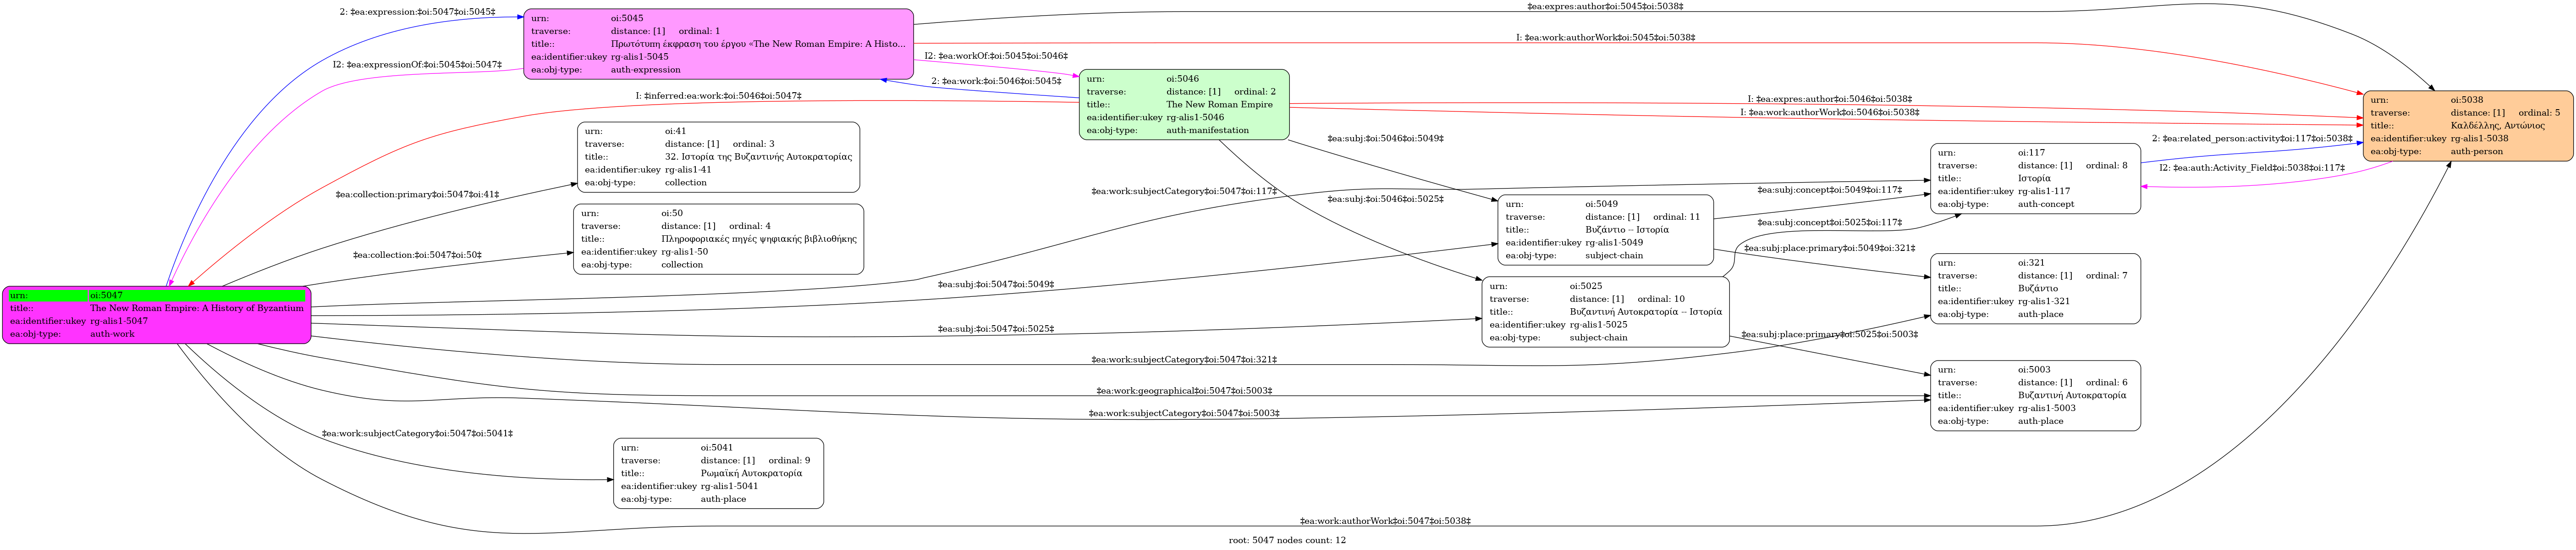Select the magenta auth-work node oi:5047
The image size is (2576, 550).
[x=157, y=315]
